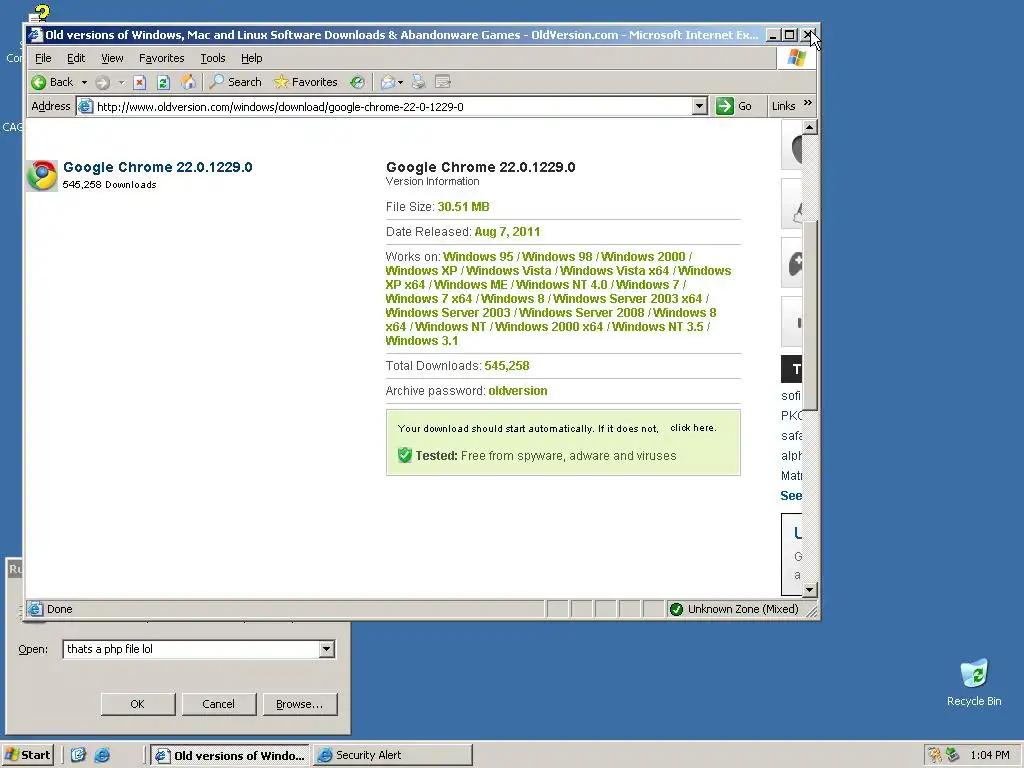Open the Start menu
This screenshot has width=1024, height=768.
pyautogui.click(x=27, y=755)
